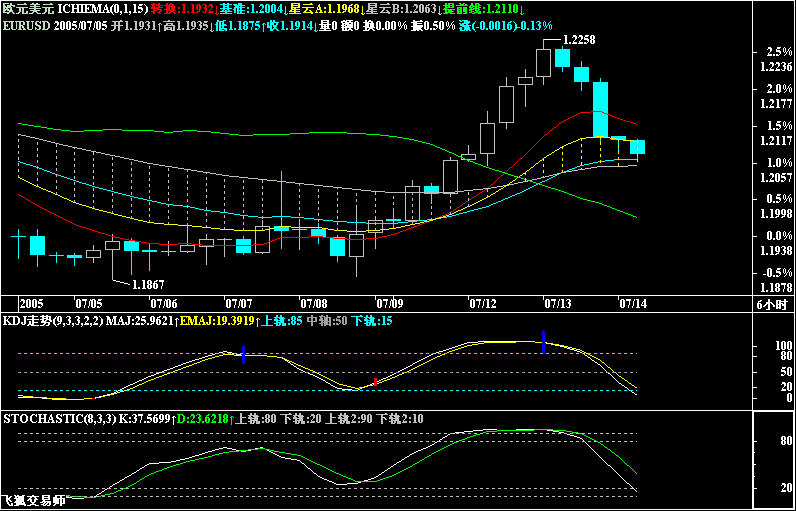Click the 1.1938 price axis label

(x=778, y=251)
